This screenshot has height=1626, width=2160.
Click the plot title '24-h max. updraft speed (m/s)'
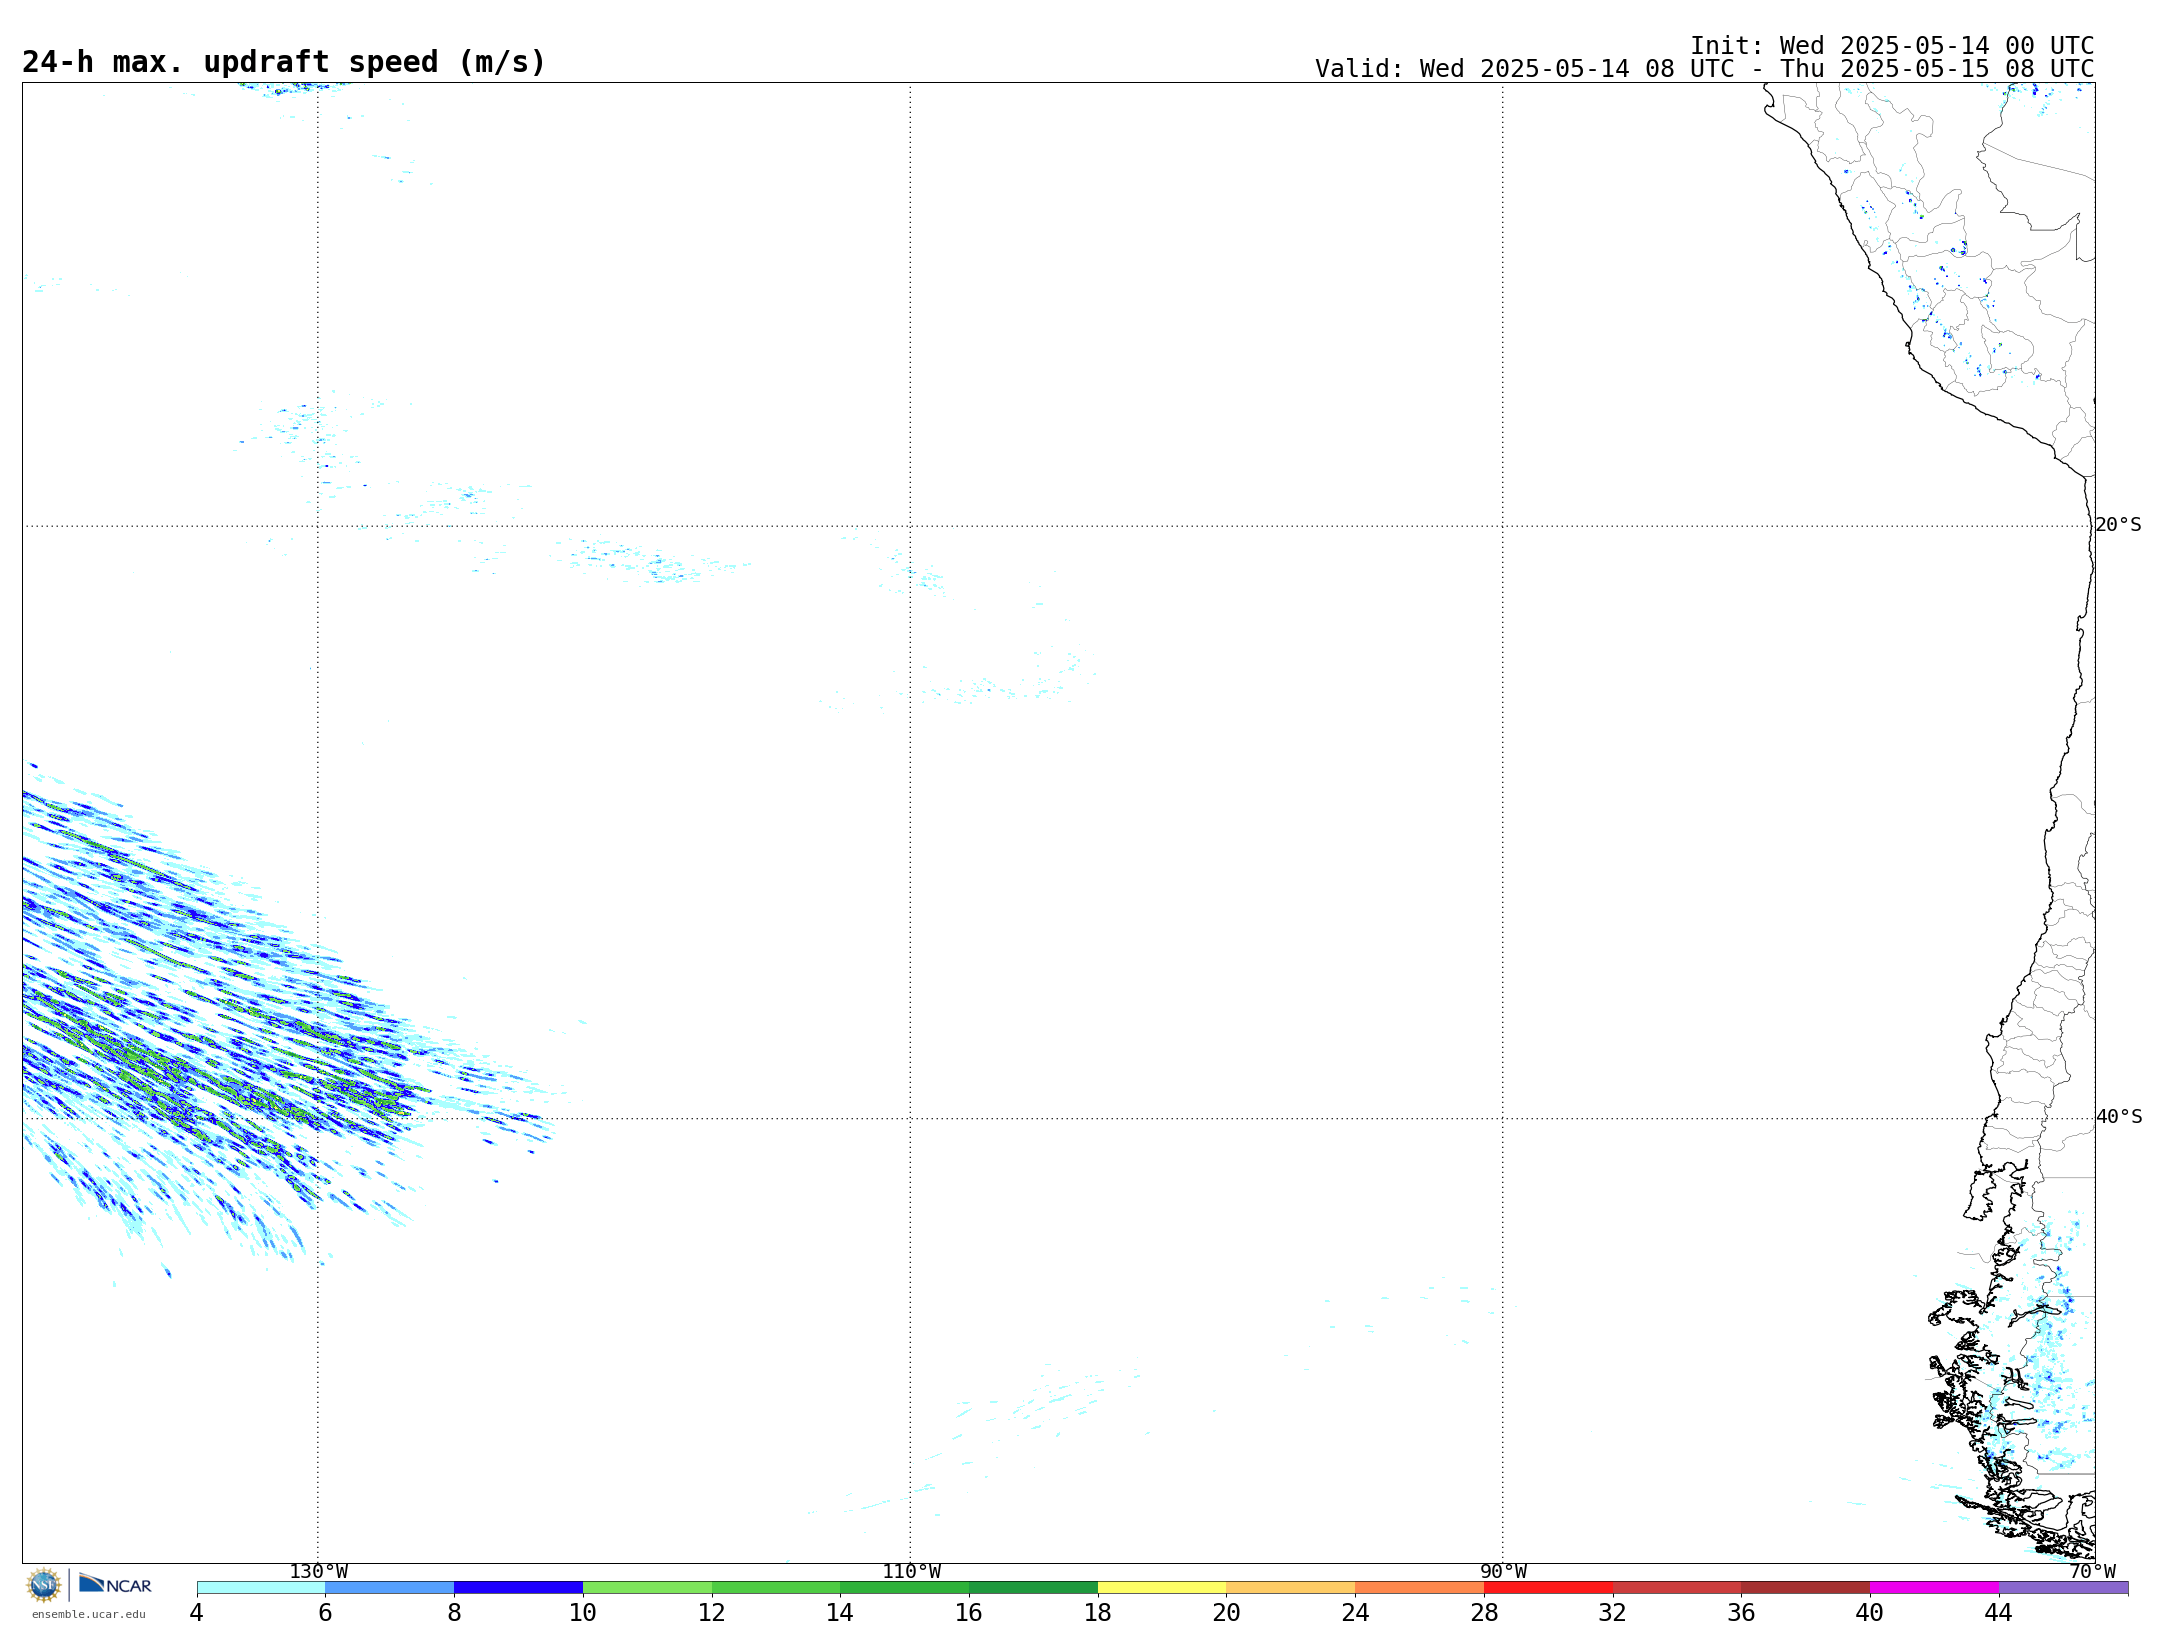point(284,62)
